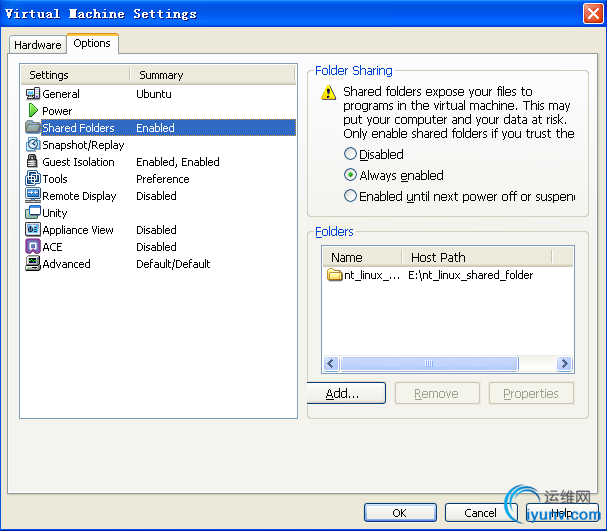Click the Preference summary value
This screenshot has width=607, height=531.
(163, 179)
